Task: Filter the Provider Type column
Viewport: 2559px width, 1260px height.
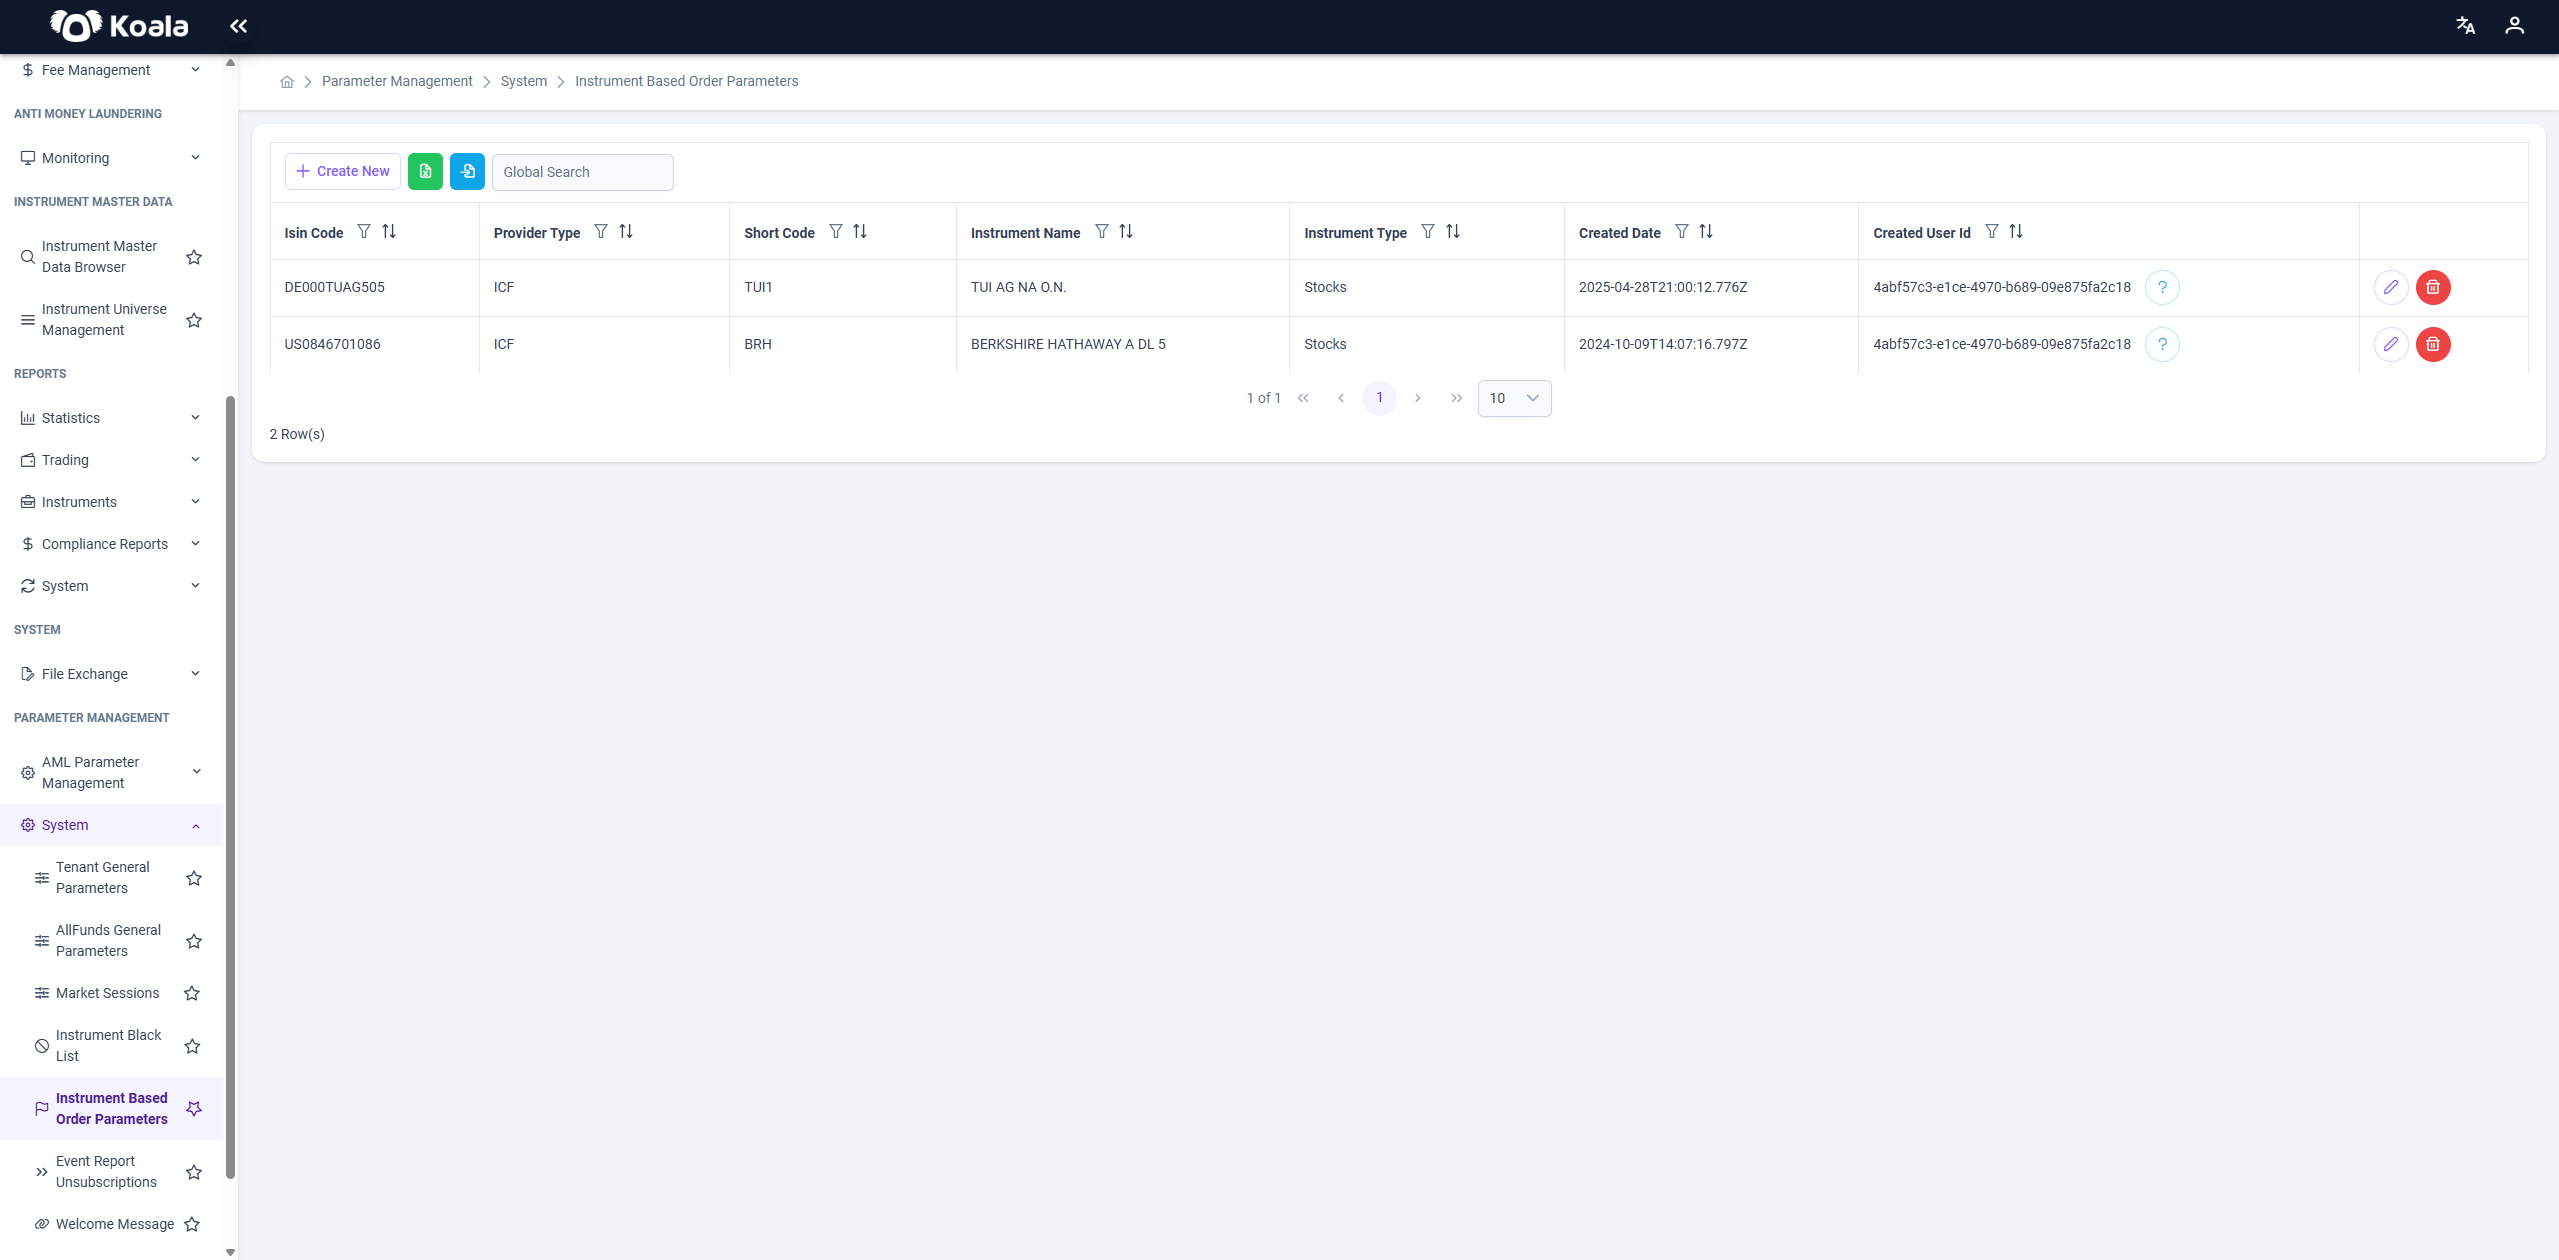Action: point(601,232)
